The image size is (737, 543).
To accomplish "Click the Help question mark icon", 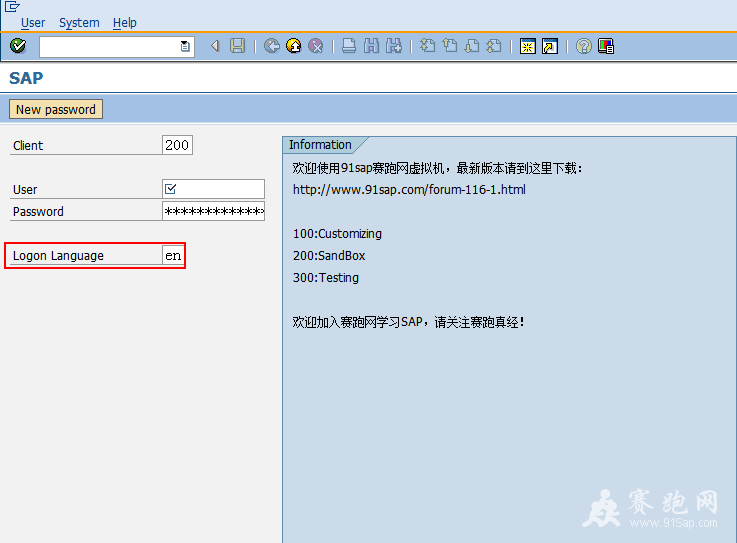I will point(584,46).
